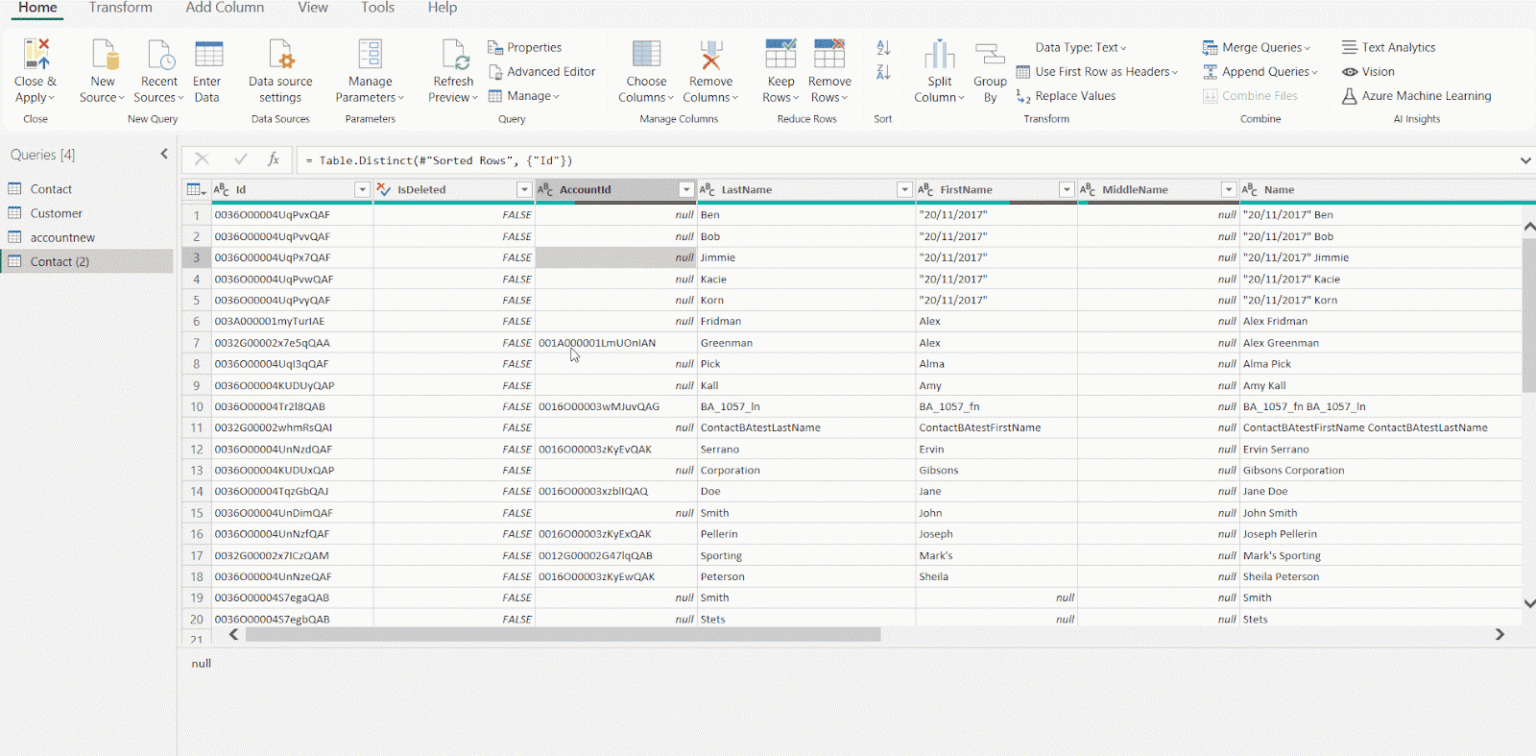1536x756 pixels.
Task: Select the Contact (2) query
Action: (x=87, y=261)
